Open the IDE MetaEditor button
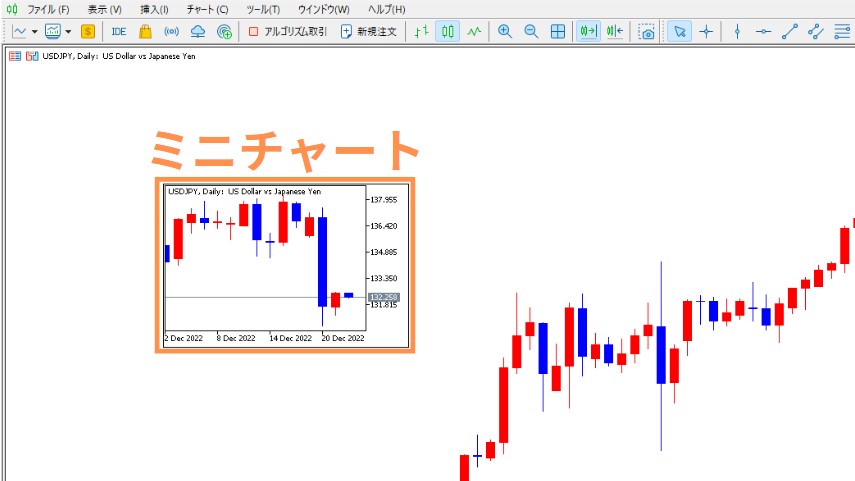 click(119, 32)
